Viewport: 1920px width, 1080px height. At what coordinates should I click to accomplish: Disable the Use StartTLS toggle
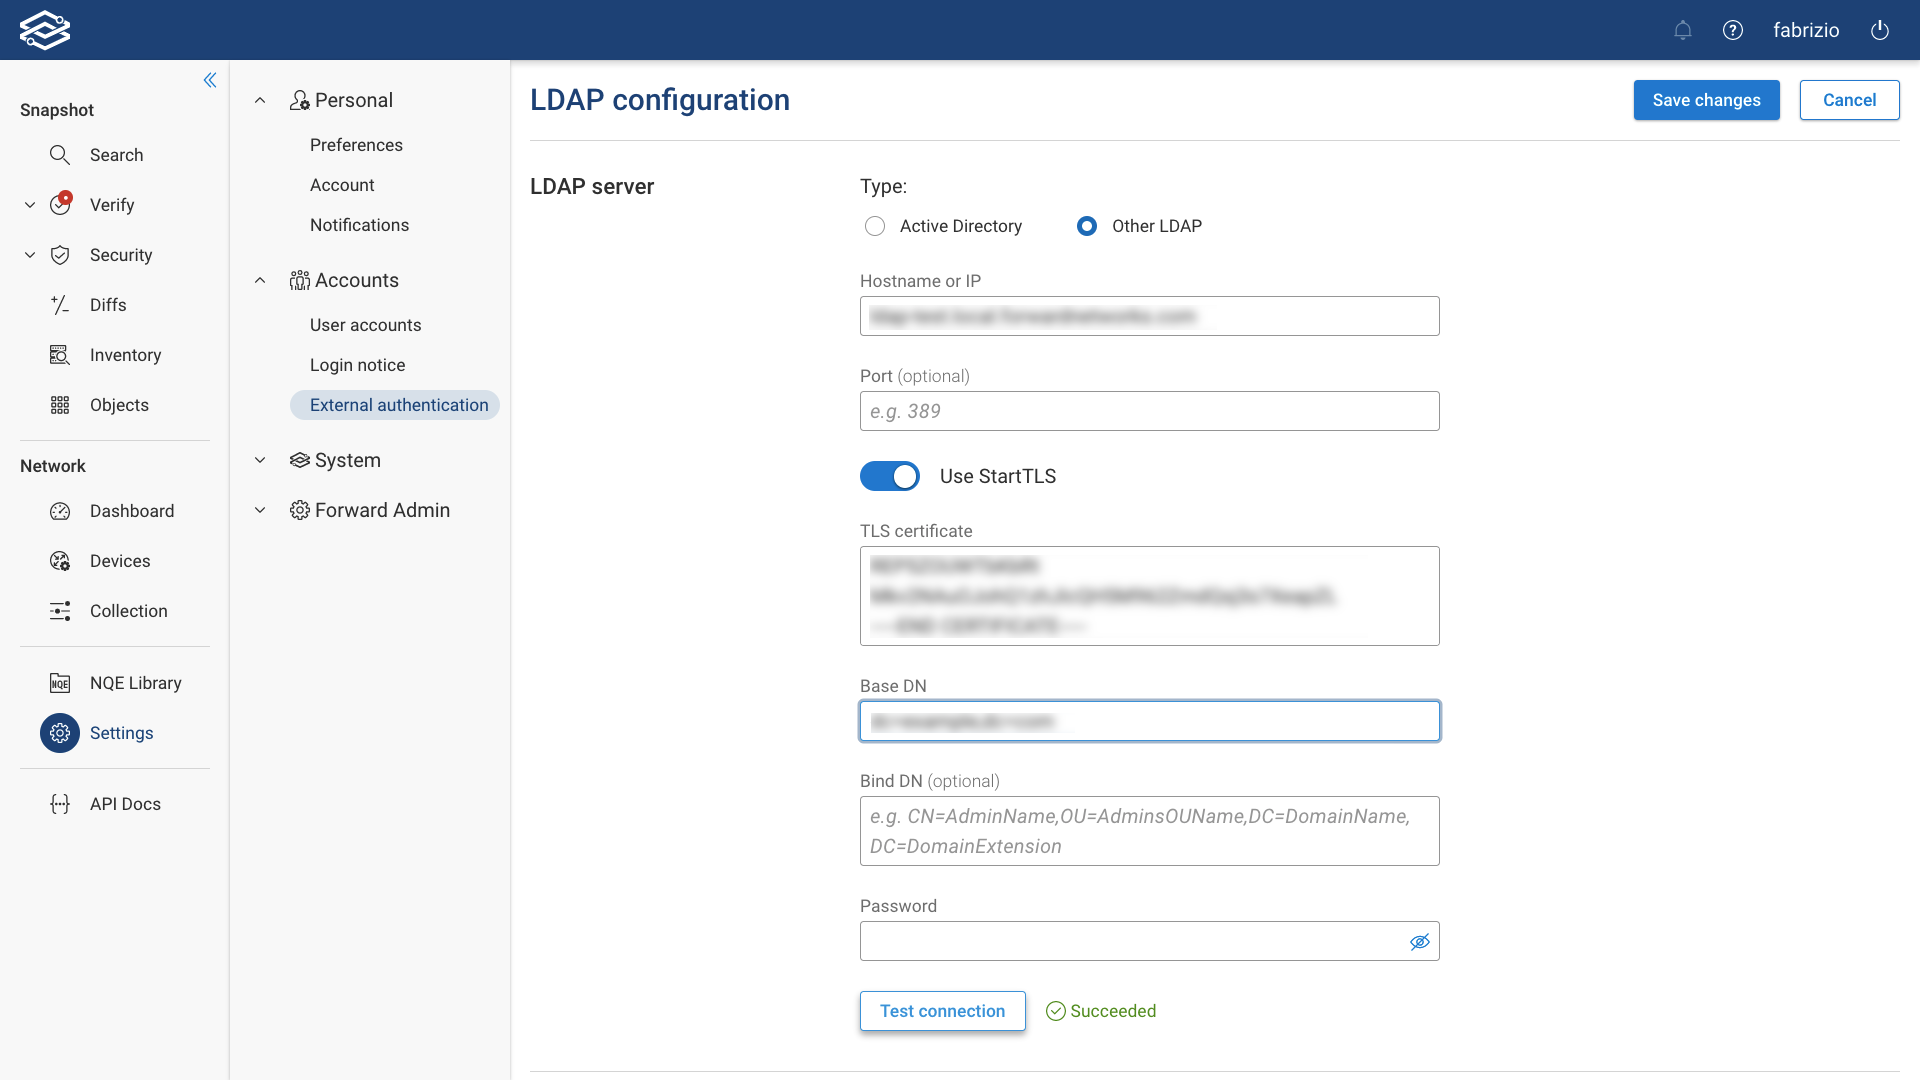tap(890, 476)
